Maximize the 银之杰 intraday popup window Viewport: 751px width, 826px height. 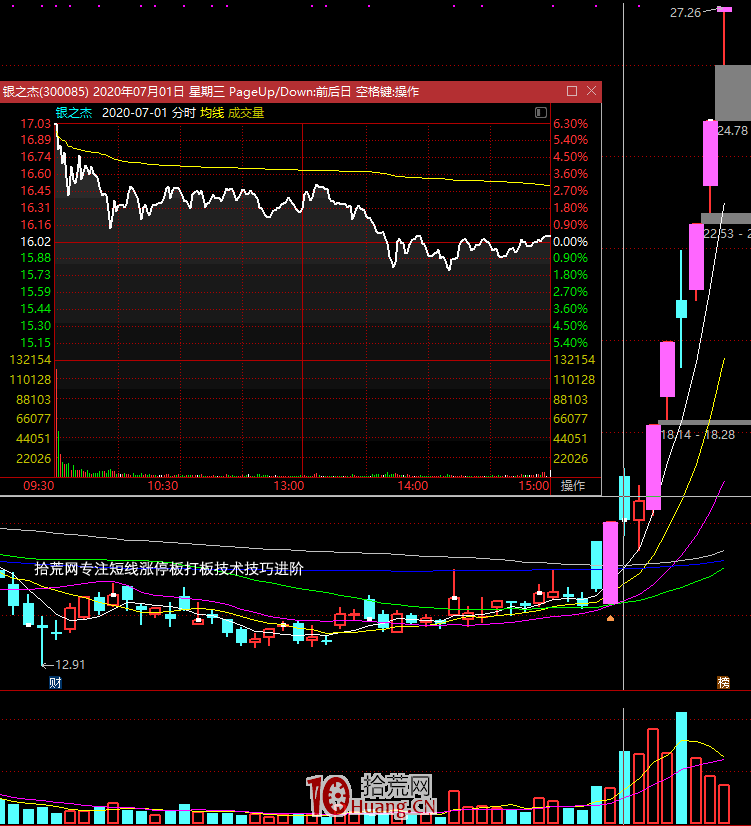click(572, 91)
